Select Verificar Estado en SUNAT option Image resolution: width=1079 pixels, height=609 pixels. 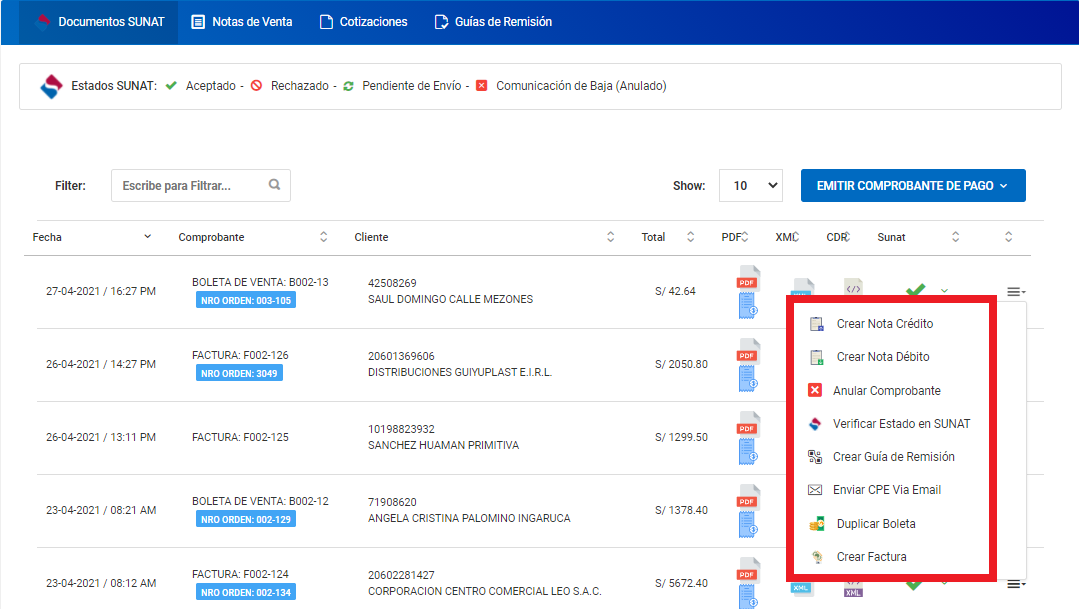pos(901,424)
